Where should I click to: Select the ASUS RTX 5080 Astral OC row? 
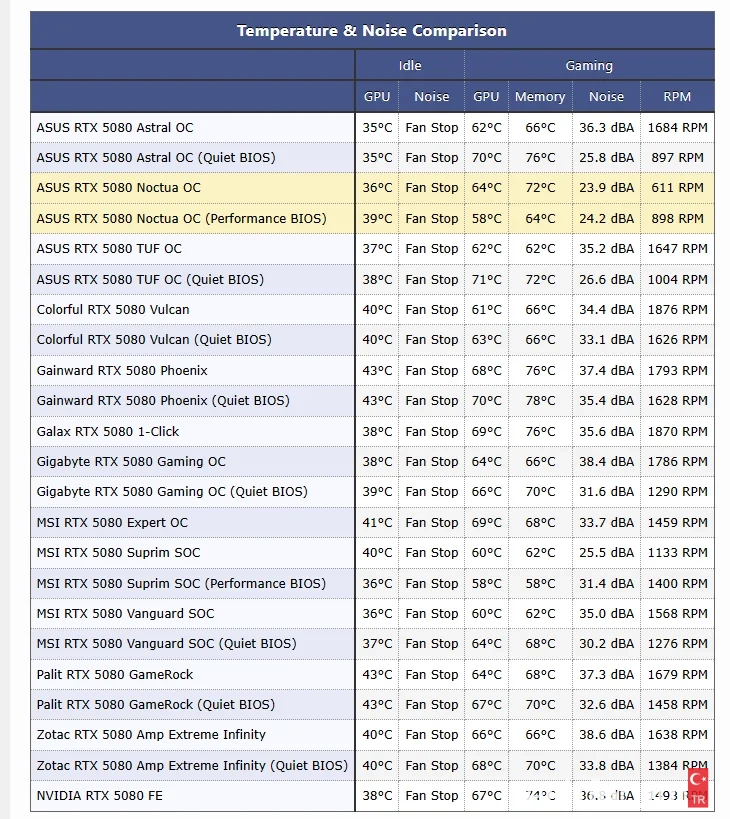115,127
